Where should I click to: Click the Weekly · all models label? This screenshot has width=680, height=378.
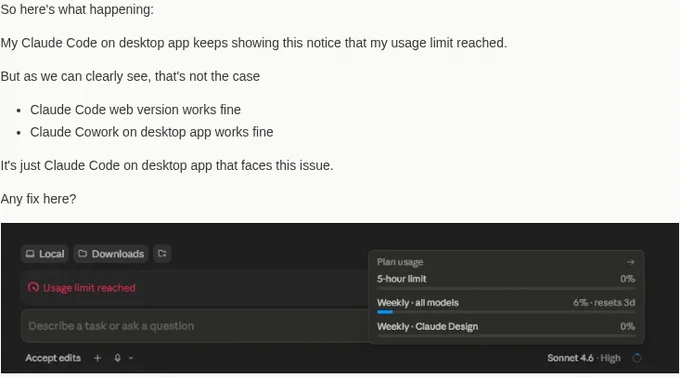tap(418, 303)
